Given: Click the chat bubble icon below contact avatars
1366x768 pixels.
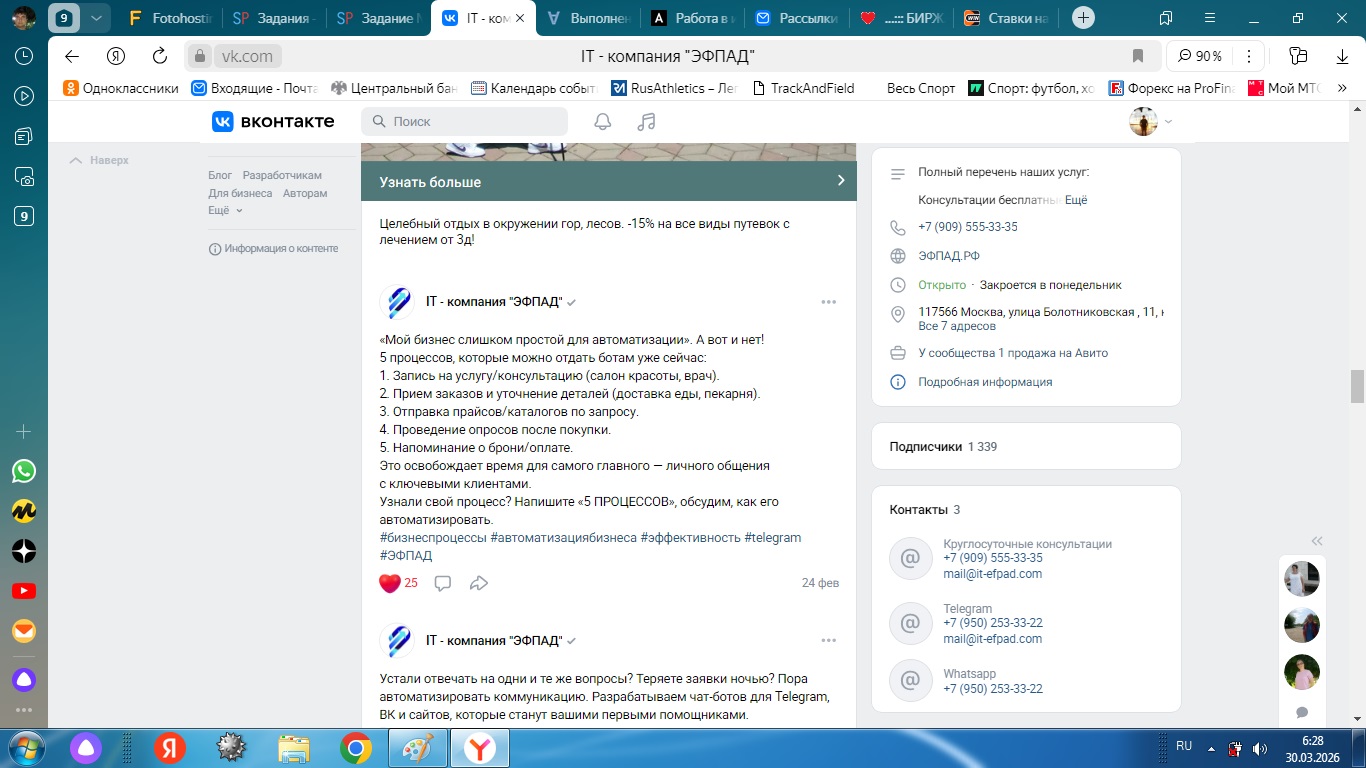Looking at the screenshot, I should pos(1302,712).
